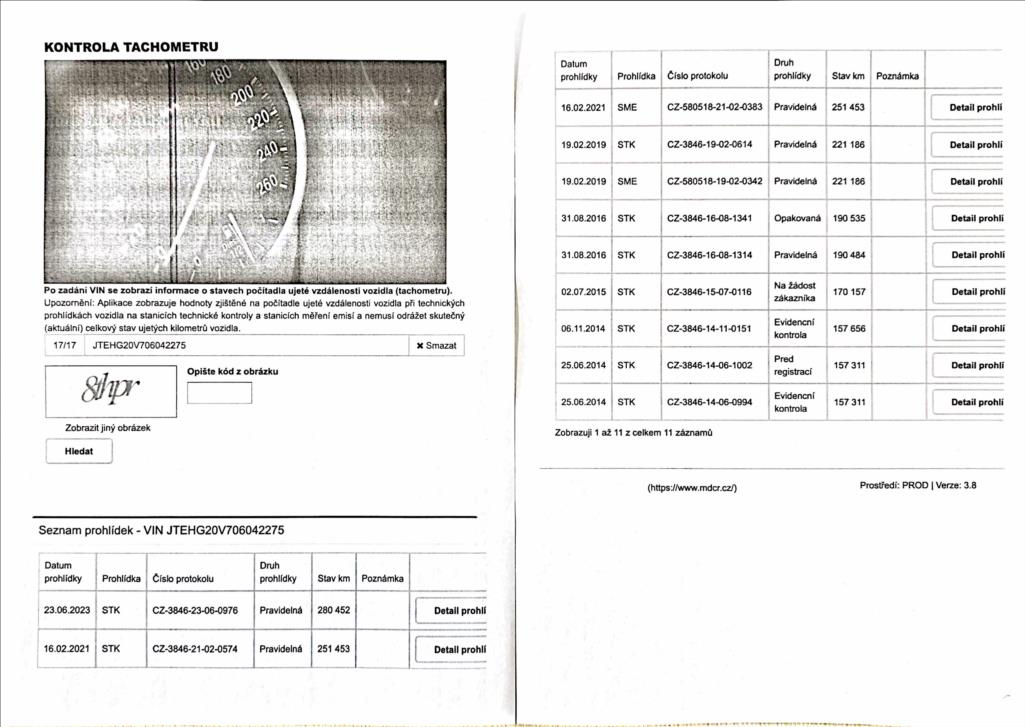Click the tachometer speedometer image
The width and height of the screenshot is (1025, 727).
click(245, 172)
